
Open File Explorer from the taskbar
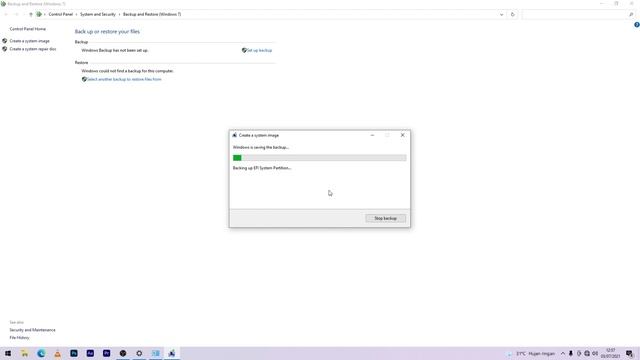coord(24,353)
